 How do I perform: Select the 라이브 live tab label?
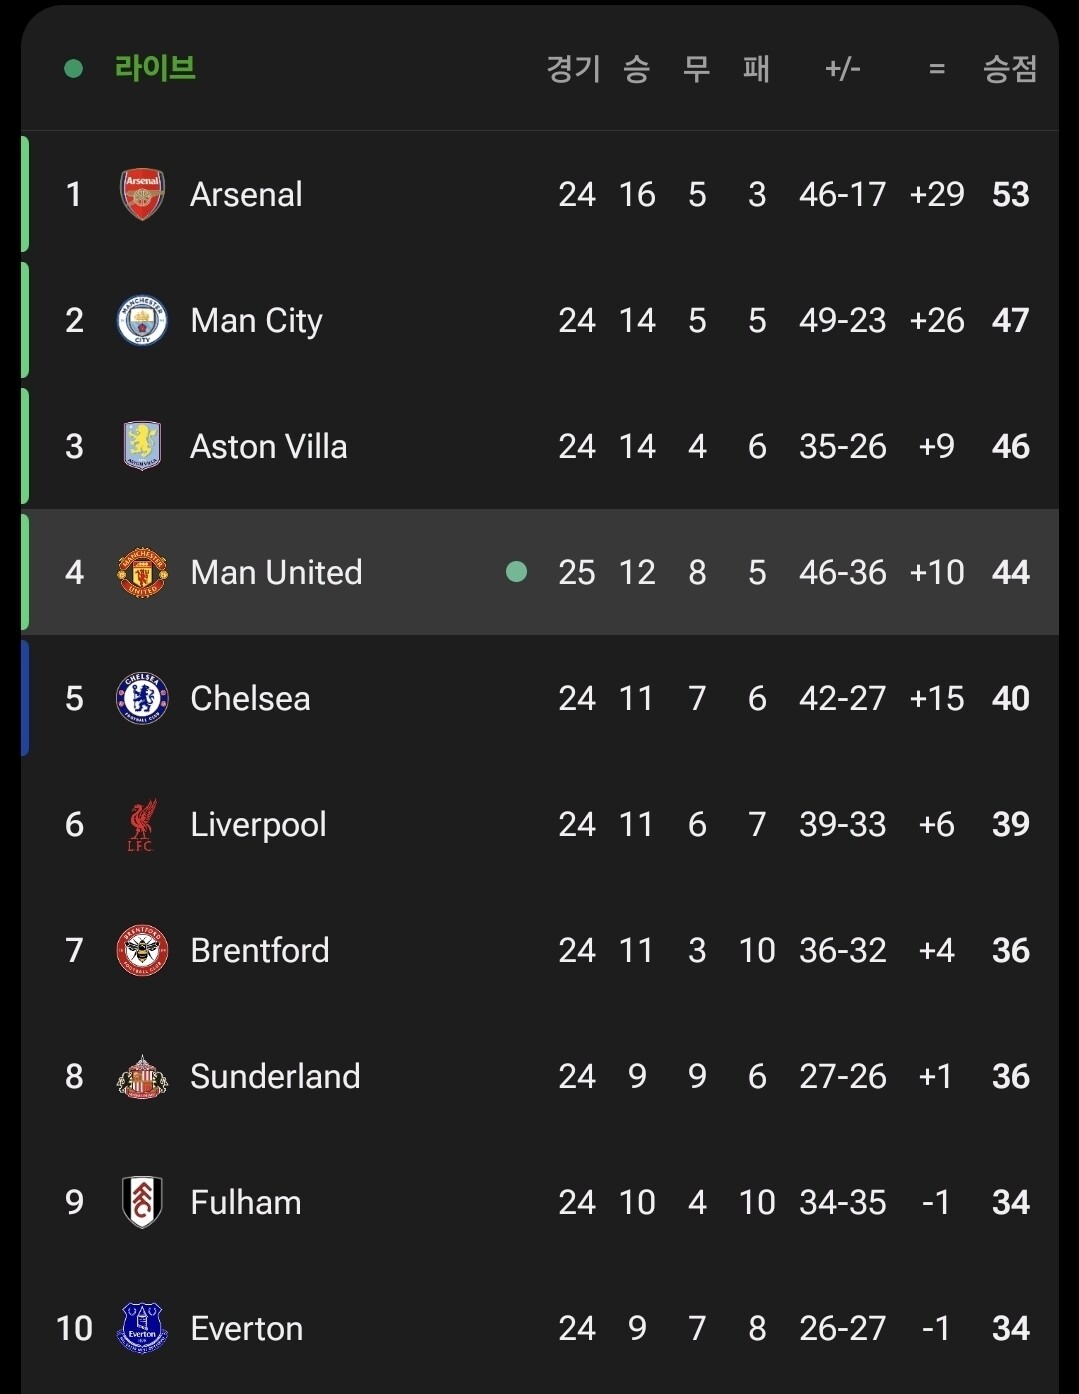pos(155,68)
